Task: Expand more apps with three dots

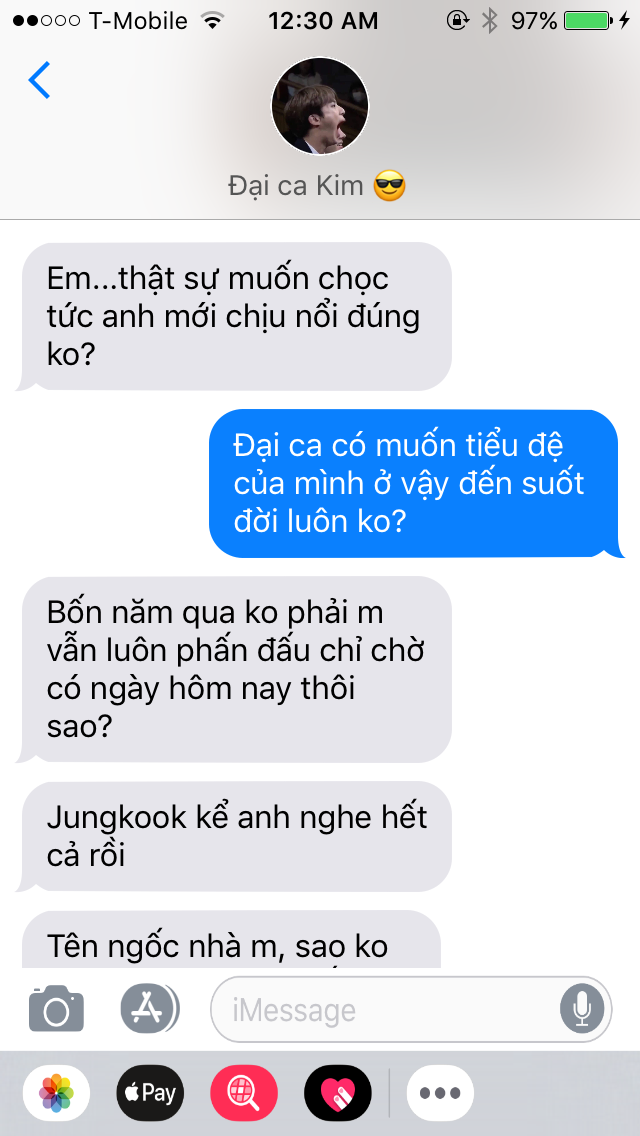Action: coord(440,1093)
